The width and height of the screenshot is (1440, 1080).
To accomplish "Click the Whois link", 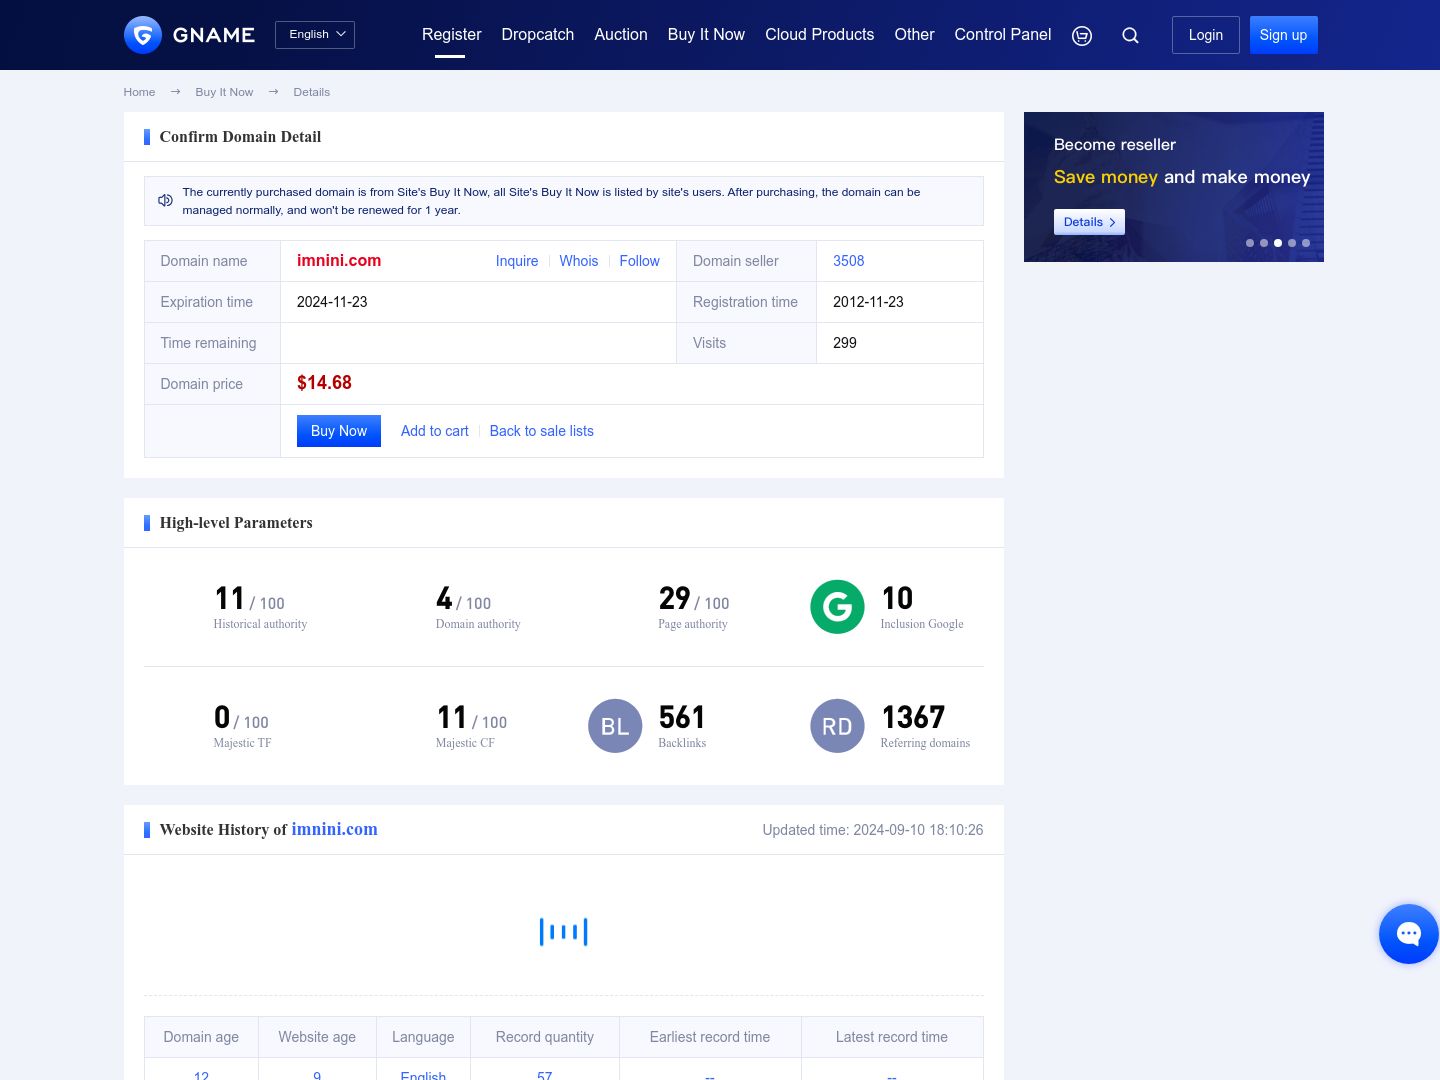I will (579, 261).
